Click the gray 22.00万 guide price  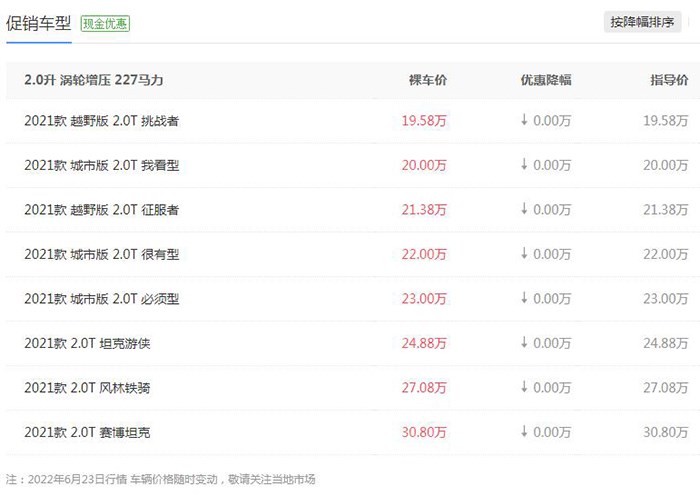click(x=666, y=254)
